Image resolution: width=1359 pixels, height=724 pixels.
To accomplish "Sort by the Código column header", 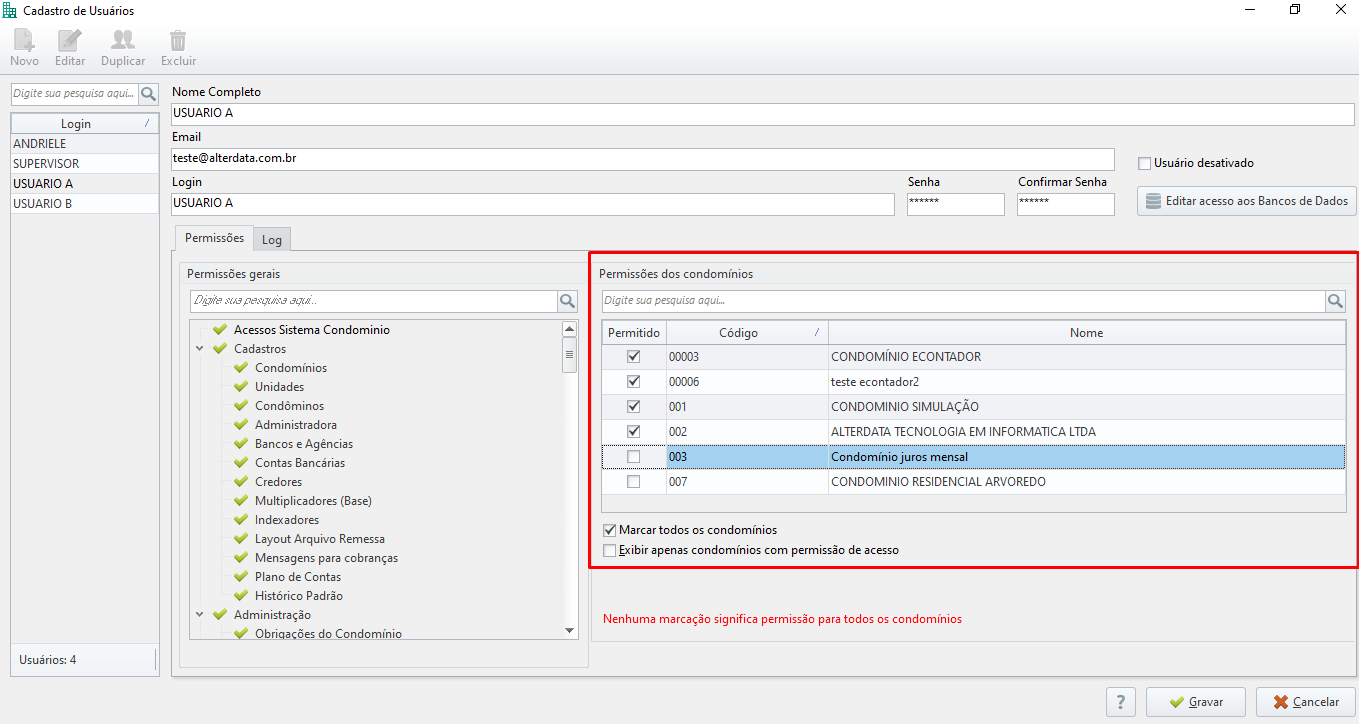I will (x=747, y=333).
